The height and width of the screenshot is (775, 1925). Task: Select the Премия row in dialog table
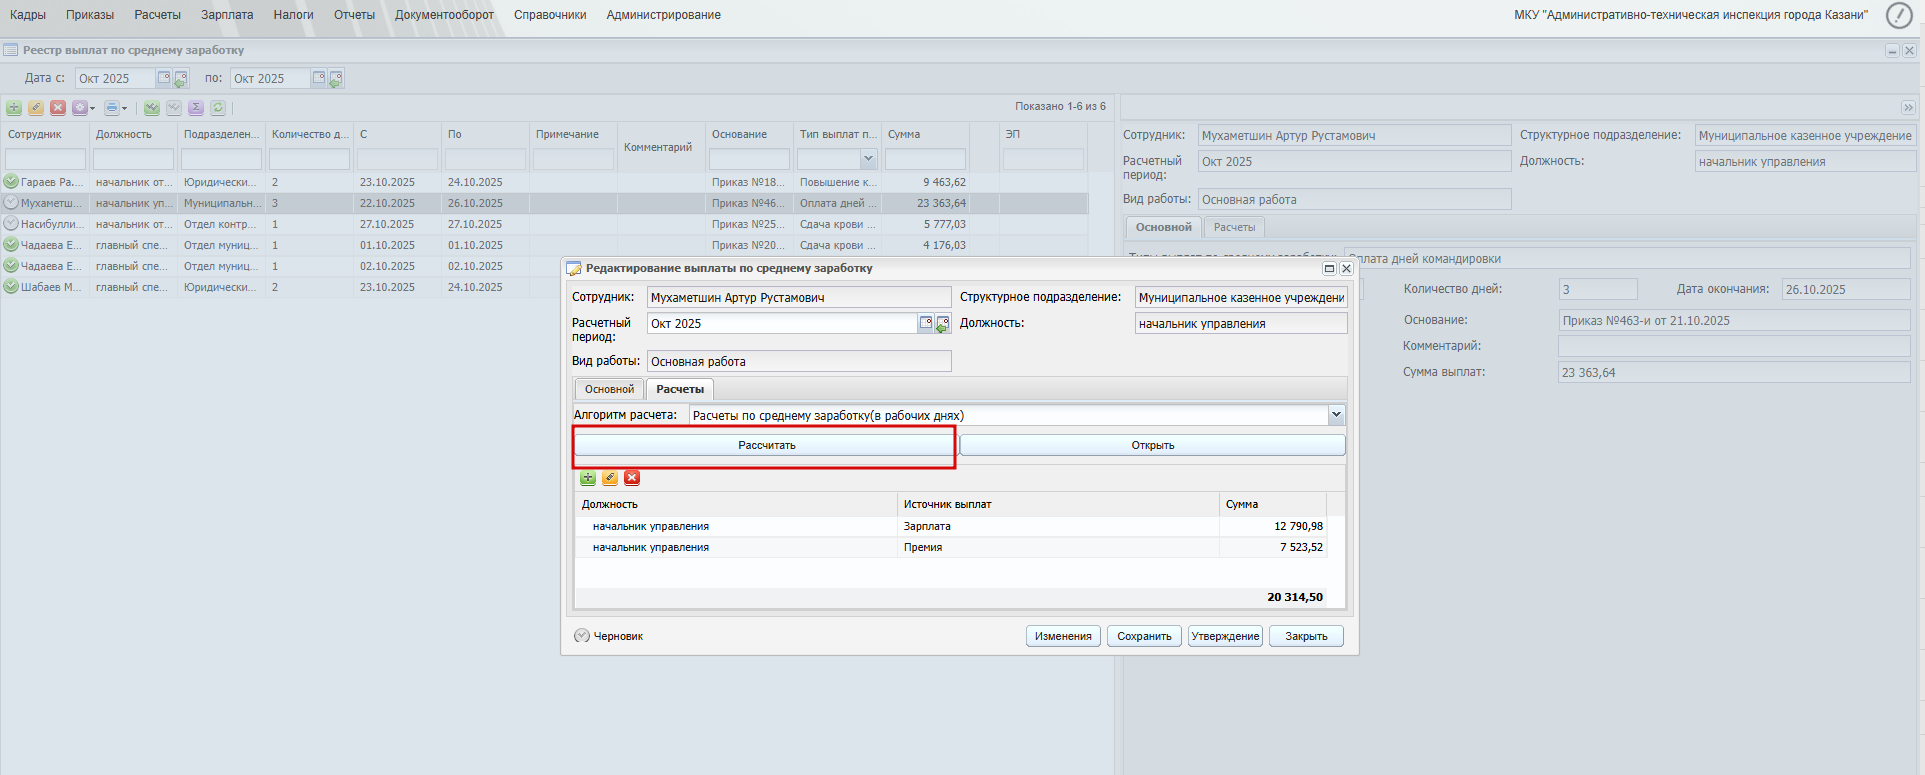point(951,547)
